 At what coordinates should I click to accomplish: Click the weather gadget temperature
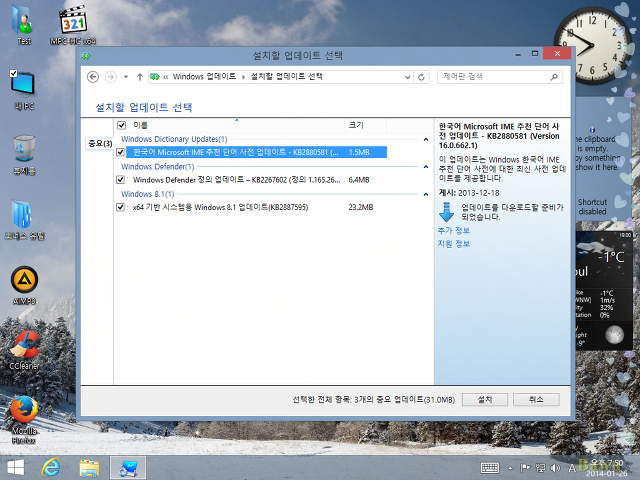tap(611, 257)
